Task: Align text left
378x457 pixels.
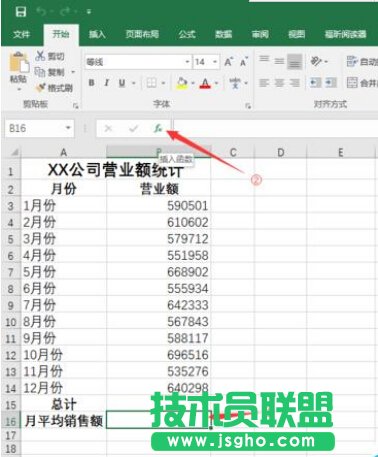Action: tap(264, 83)
